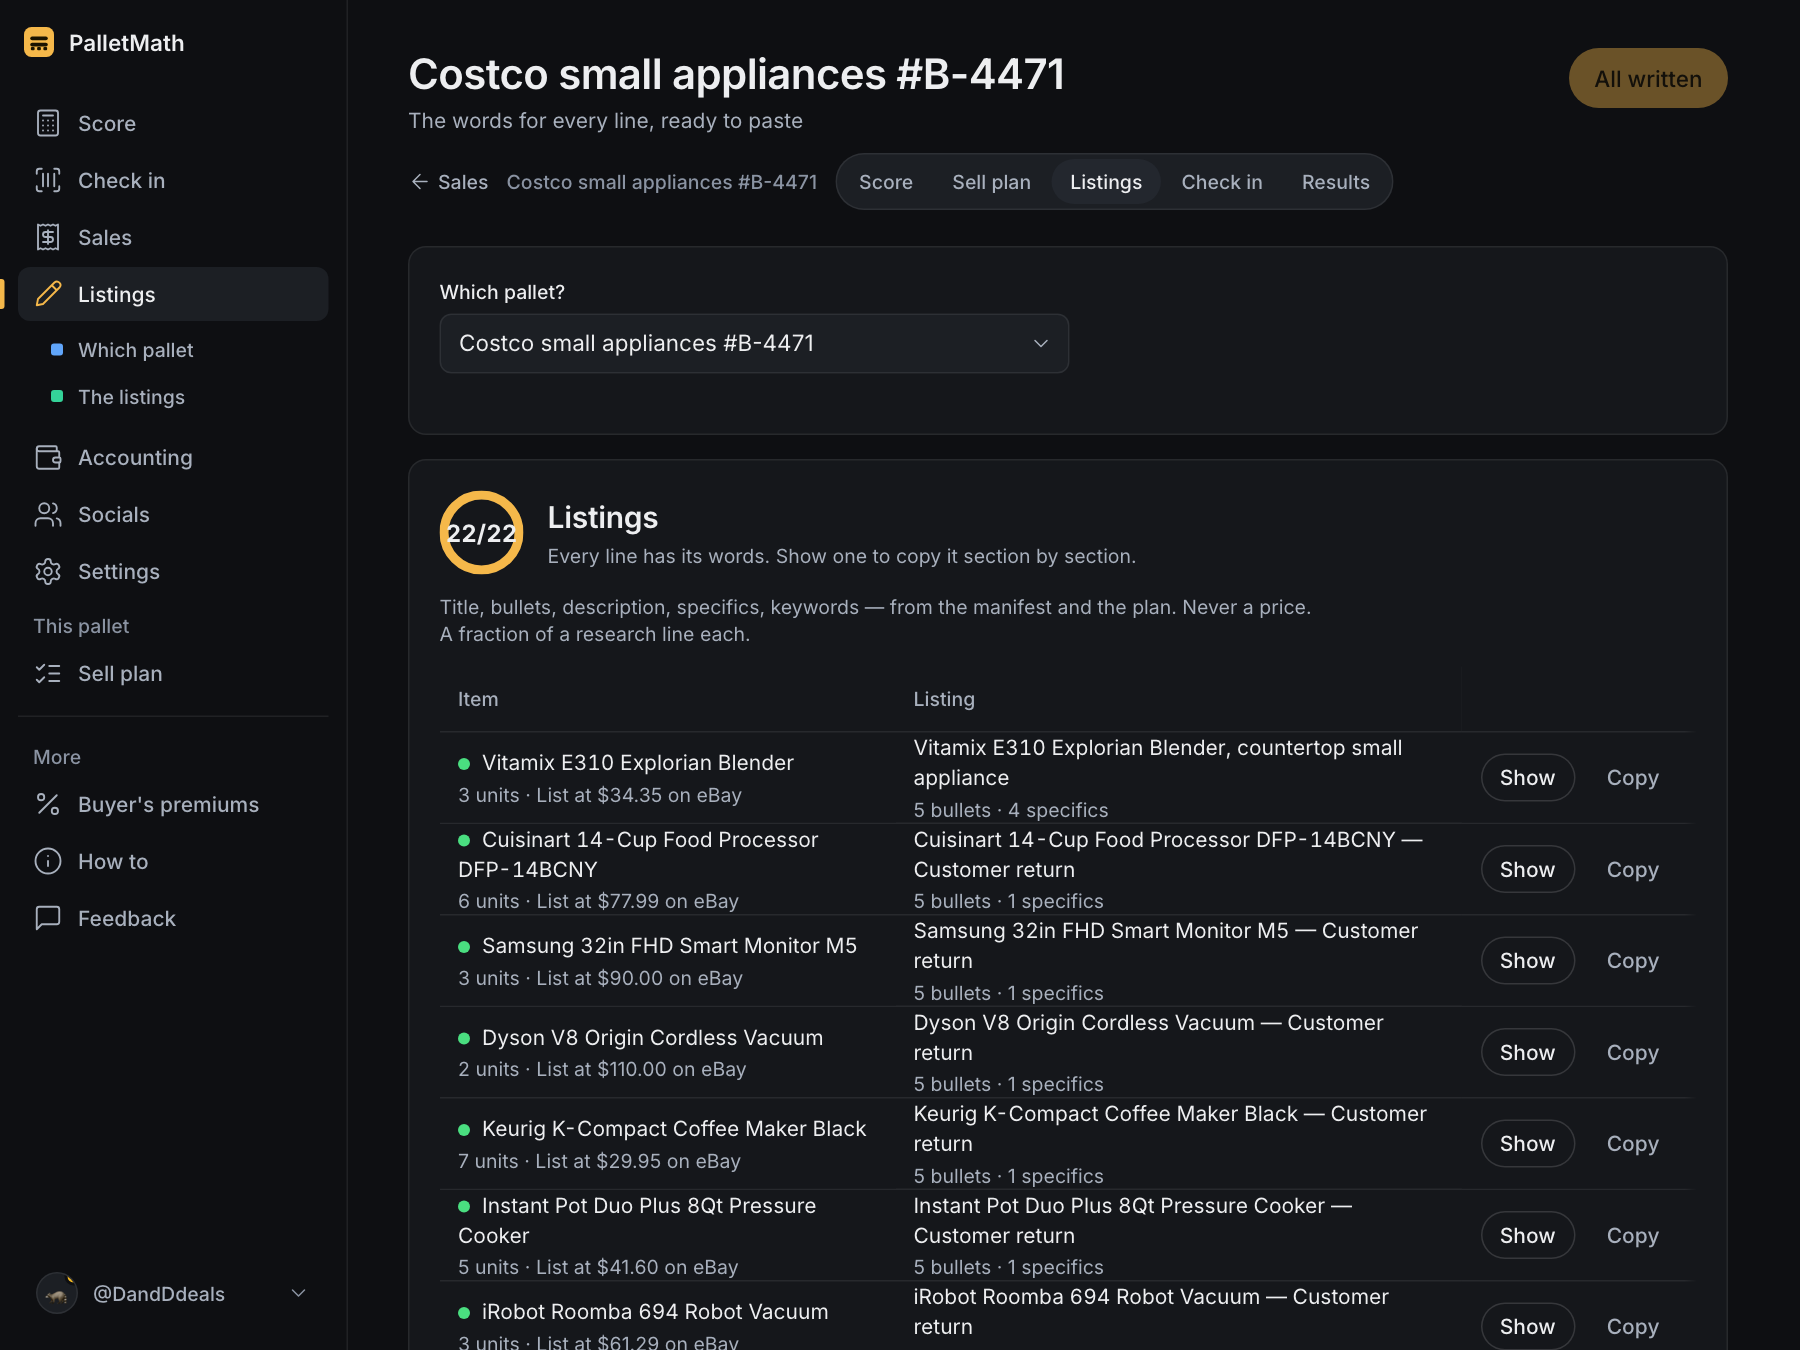Viewport: 1800px width, 1350px height.
Task: Show the iRobot Roomba 694 listing
Action: (1527, 1326)
